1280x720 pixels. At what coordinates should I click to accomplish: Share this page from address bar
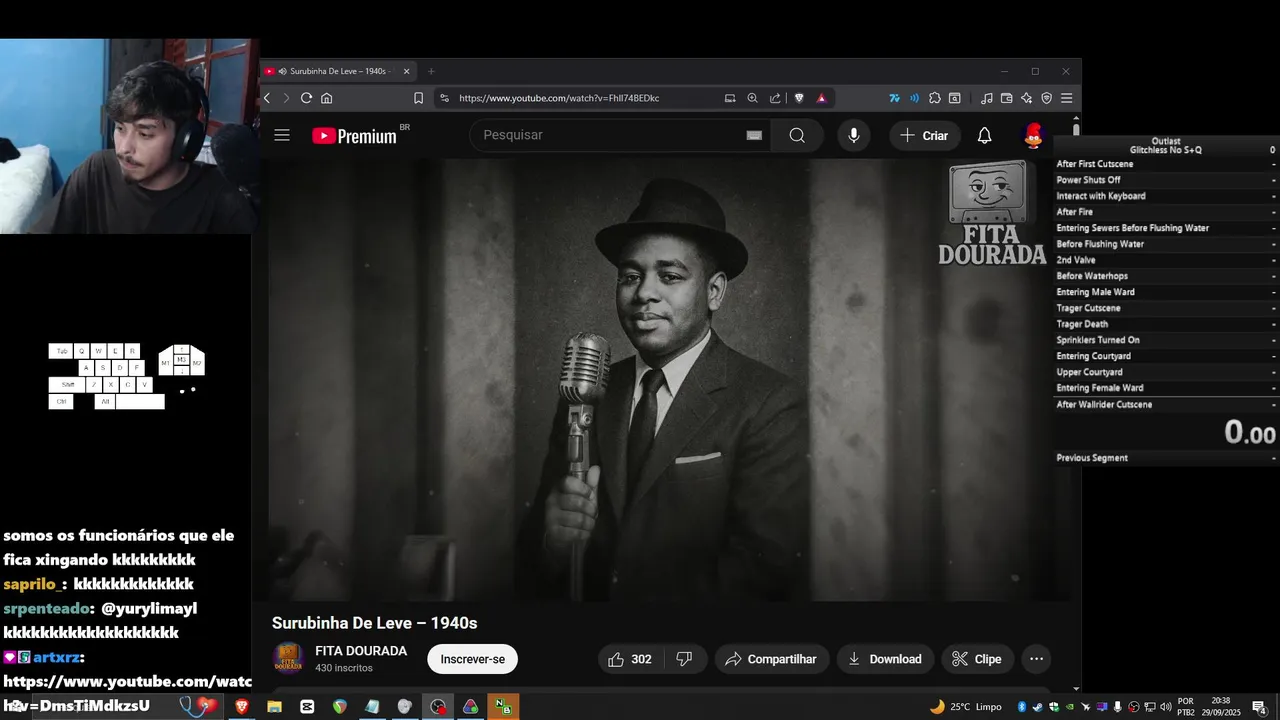pos(775,98)
